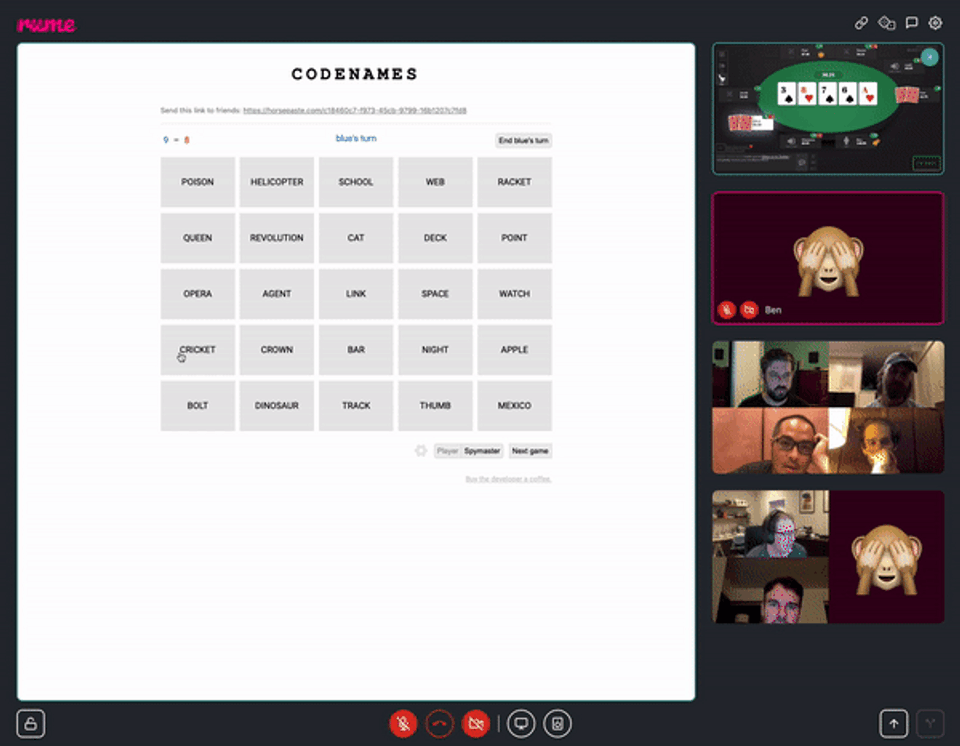Choose the QUEEN card
The image size is (960, 746).
click(198, 238)
